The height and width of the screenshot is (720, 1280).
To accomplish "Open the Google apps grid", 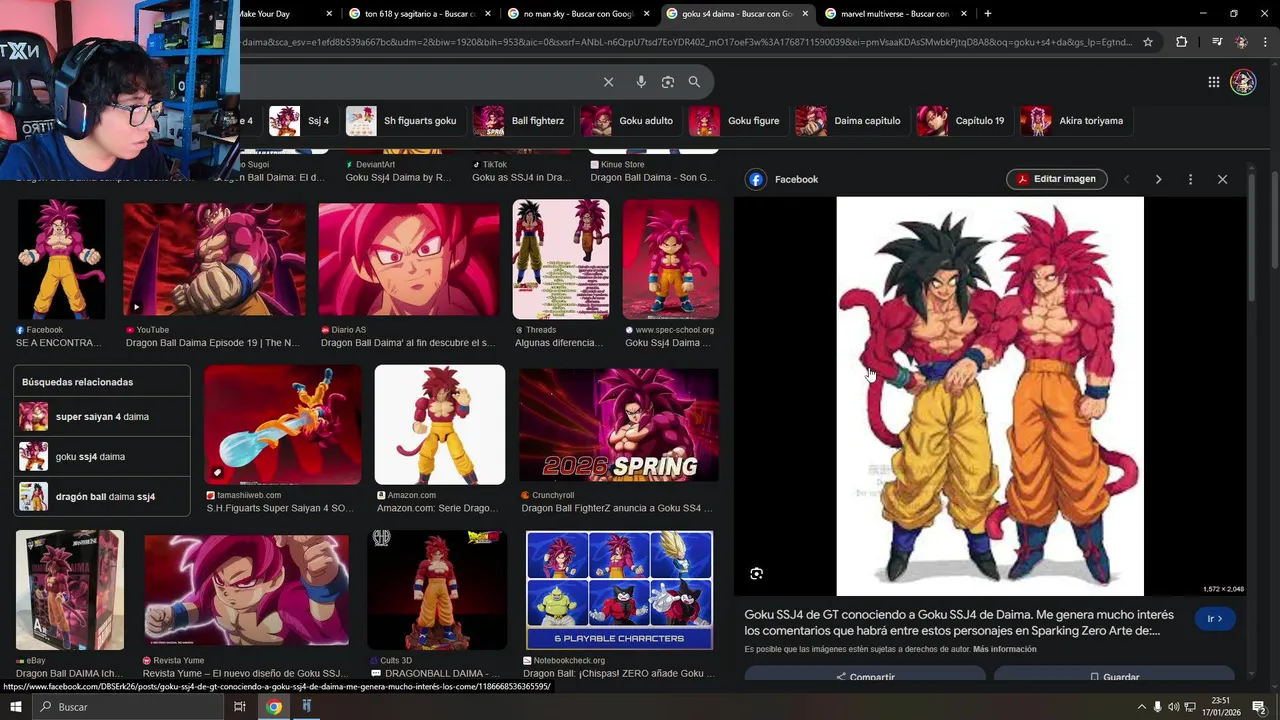I will coord(1213,82).
